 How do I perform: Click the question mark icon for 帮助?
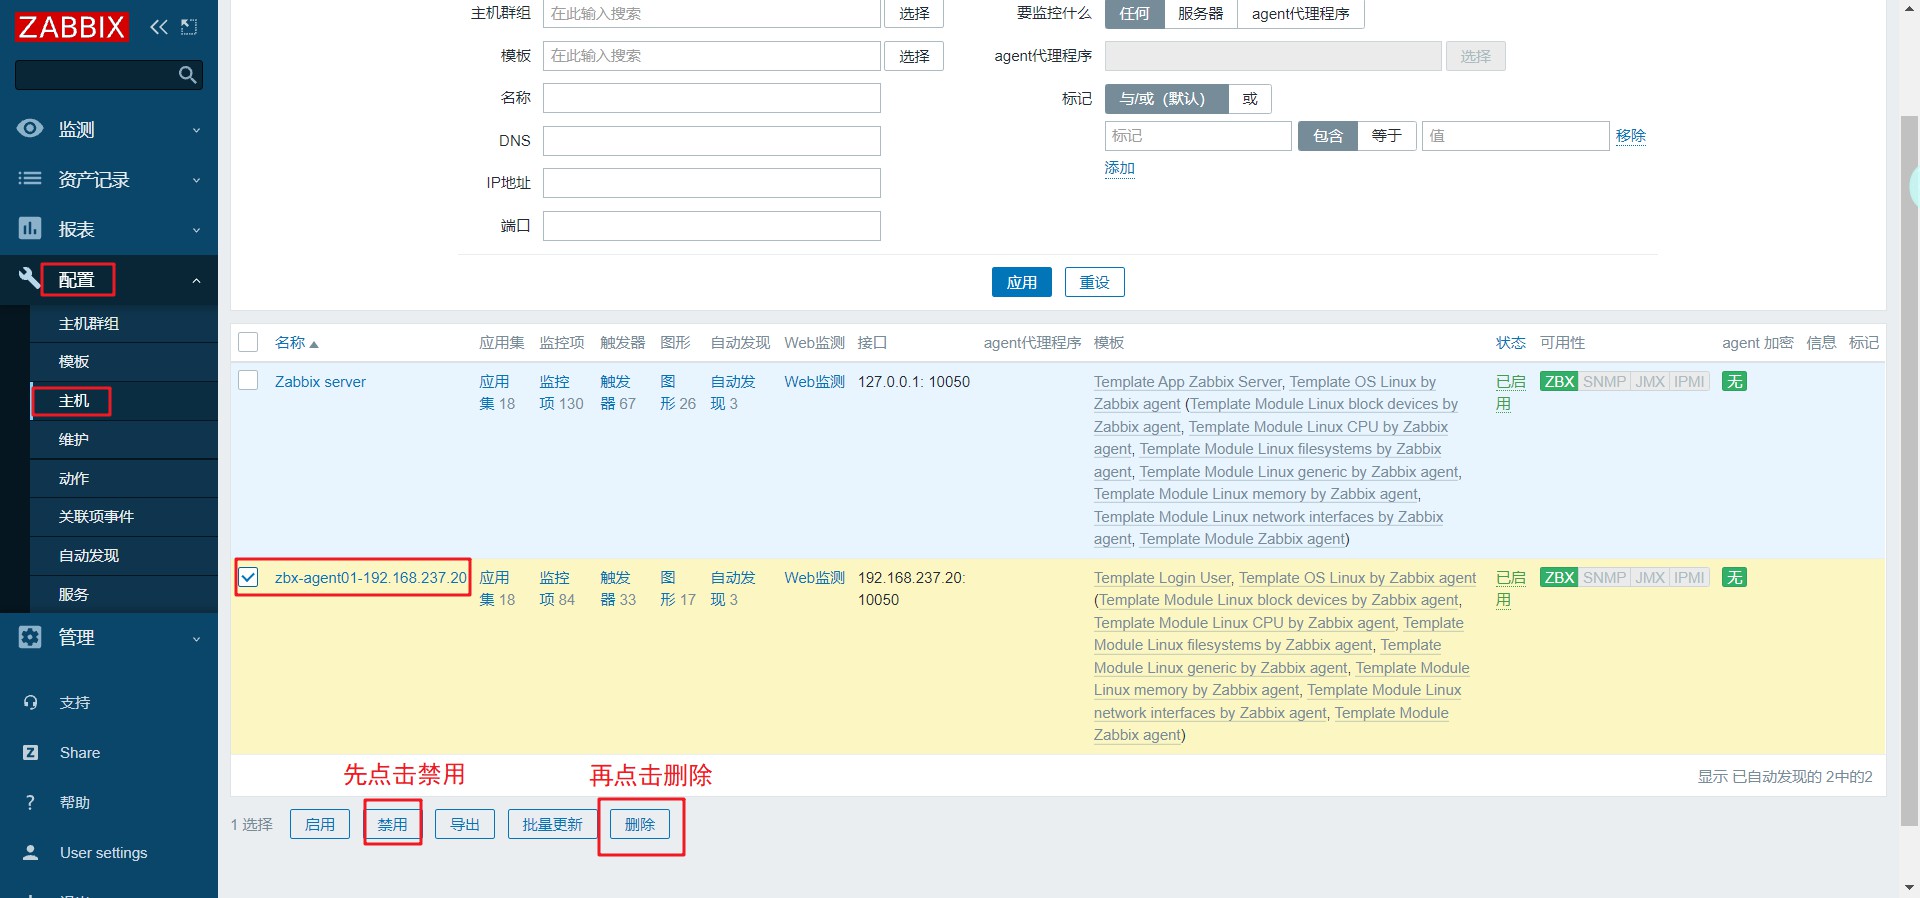(30, 802)
